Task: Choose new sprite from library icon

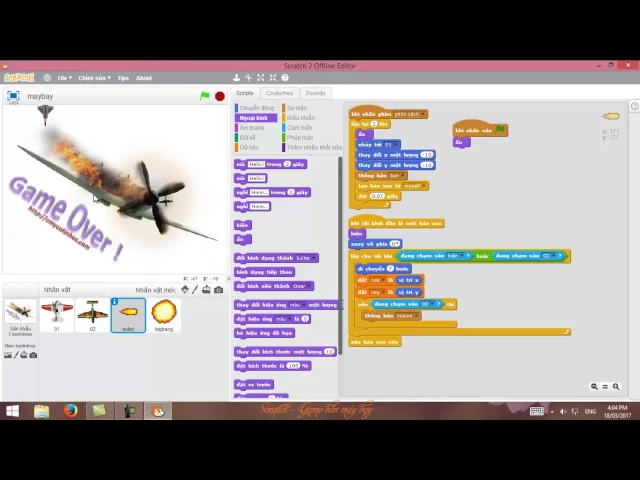Action: point(184,290)
